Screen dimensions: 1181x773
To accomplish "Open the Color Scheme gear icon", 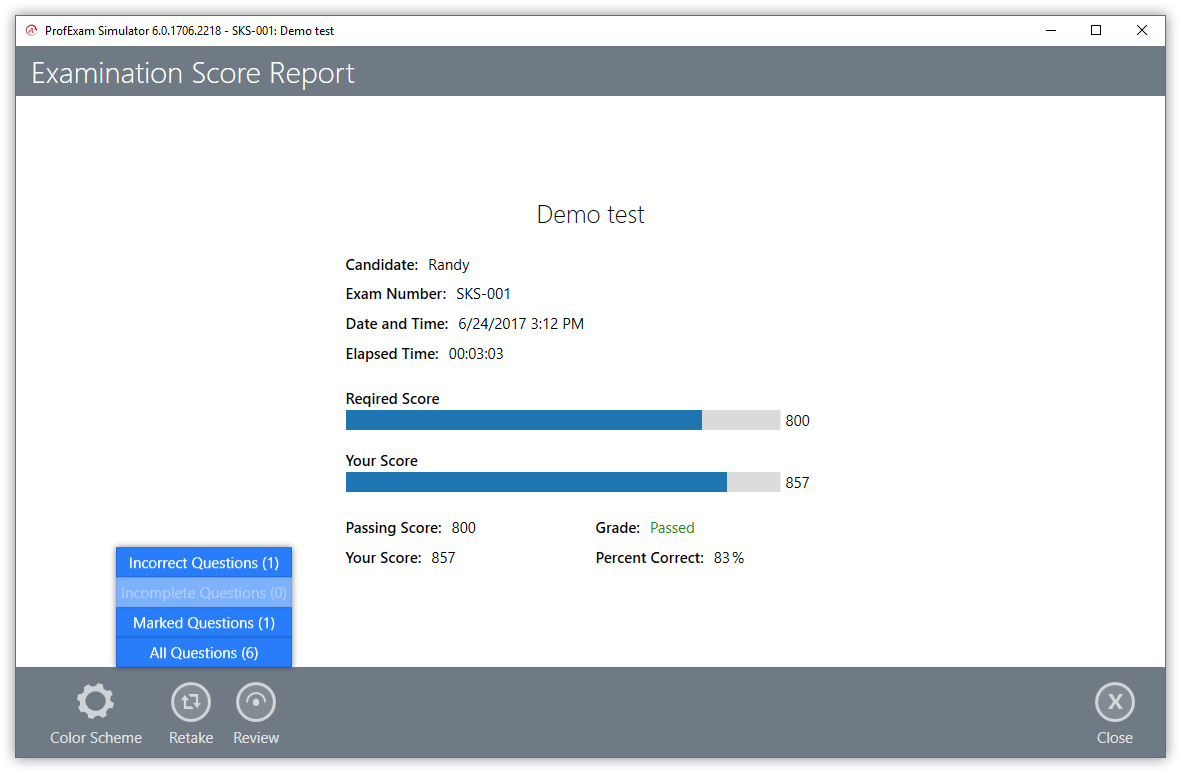I will pos(96,702).
